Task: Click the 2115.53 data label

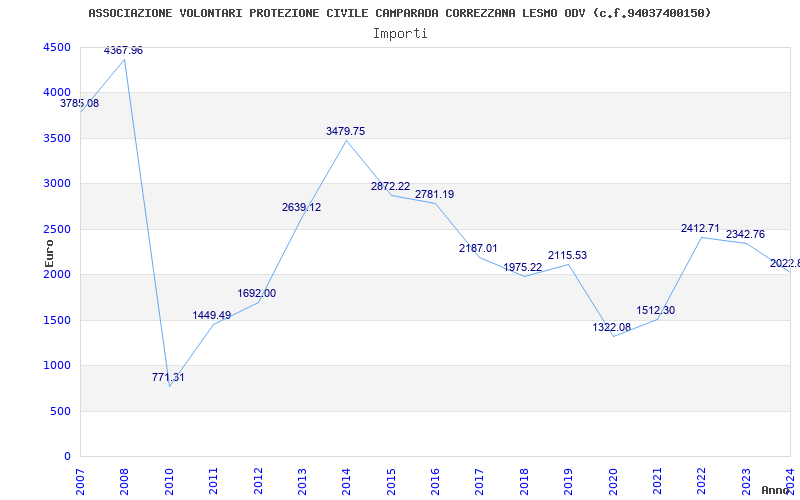Action: click(x=567, y=256)
